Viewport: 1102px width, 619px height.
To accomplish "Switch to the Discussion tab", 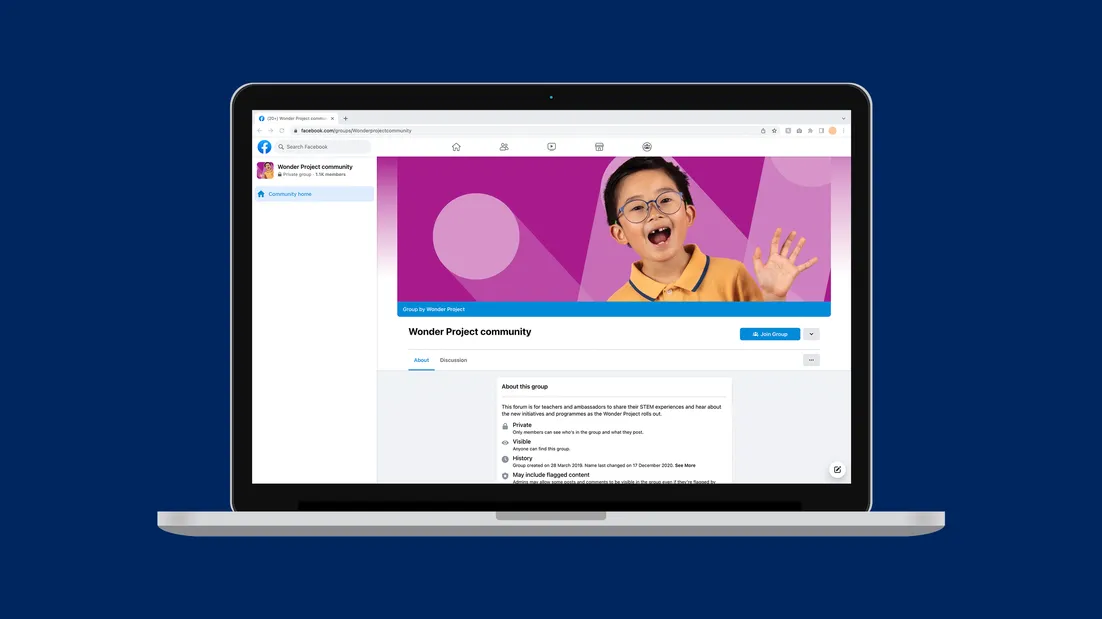I will [x=453, y=360].
